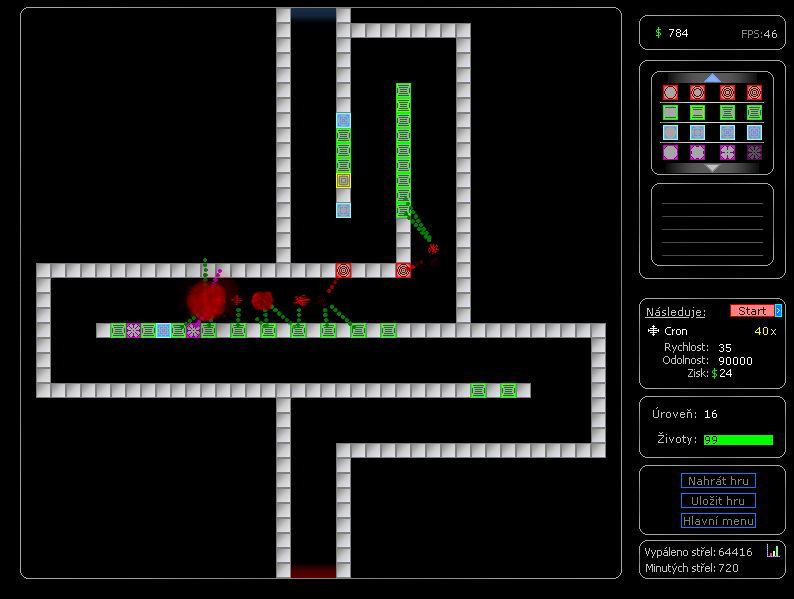Screen dimensions: 794x599
Task: Click the smaller red blob enemy
Action: click(x=262, y=300)
